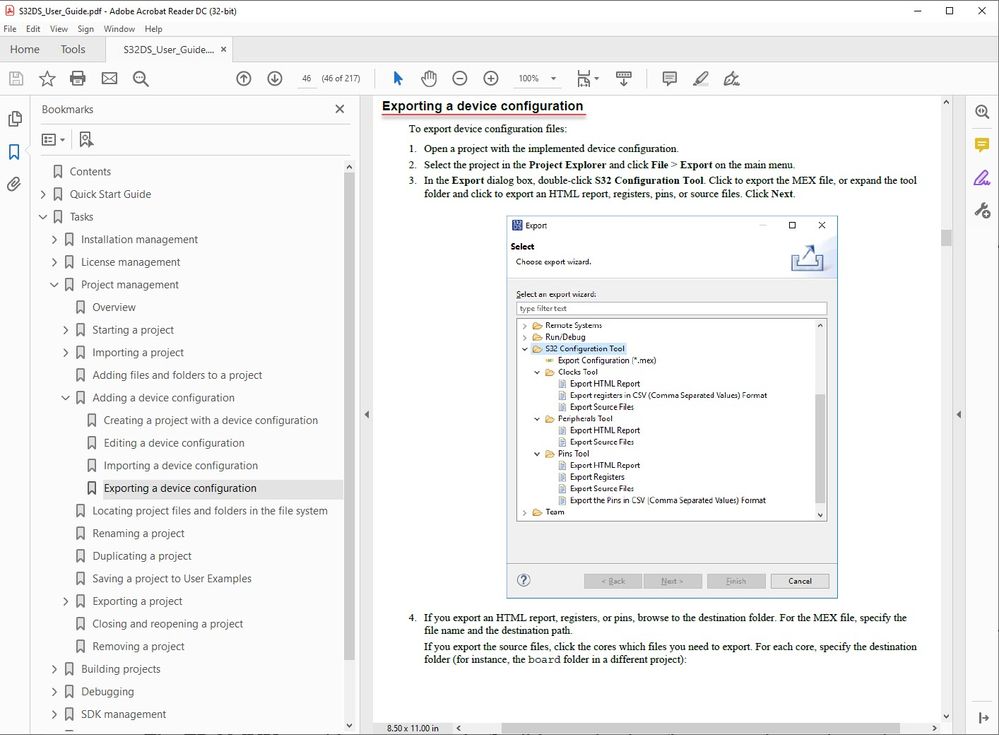Screen dimensions: 999x735
Task: Activate the Selection arrow tool
Action: point(398,78)
